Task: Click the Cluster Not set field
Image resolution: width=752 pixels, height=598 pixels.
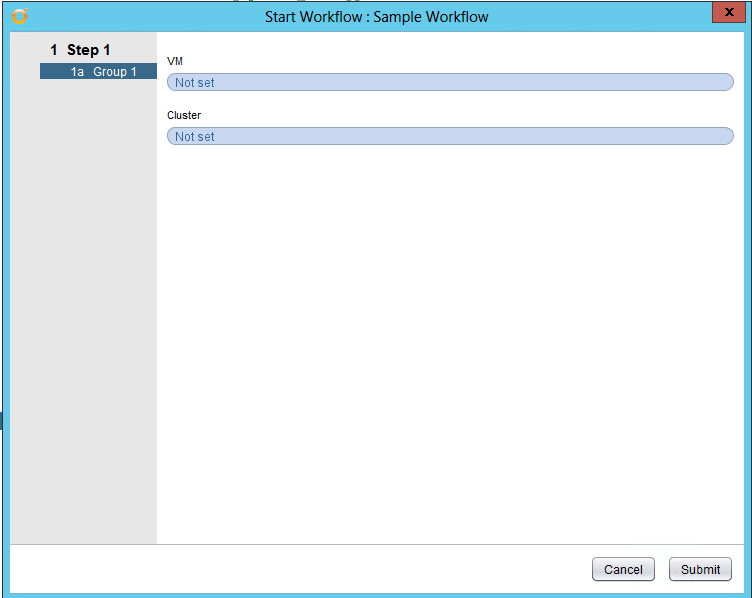Action: pos(450,136)
